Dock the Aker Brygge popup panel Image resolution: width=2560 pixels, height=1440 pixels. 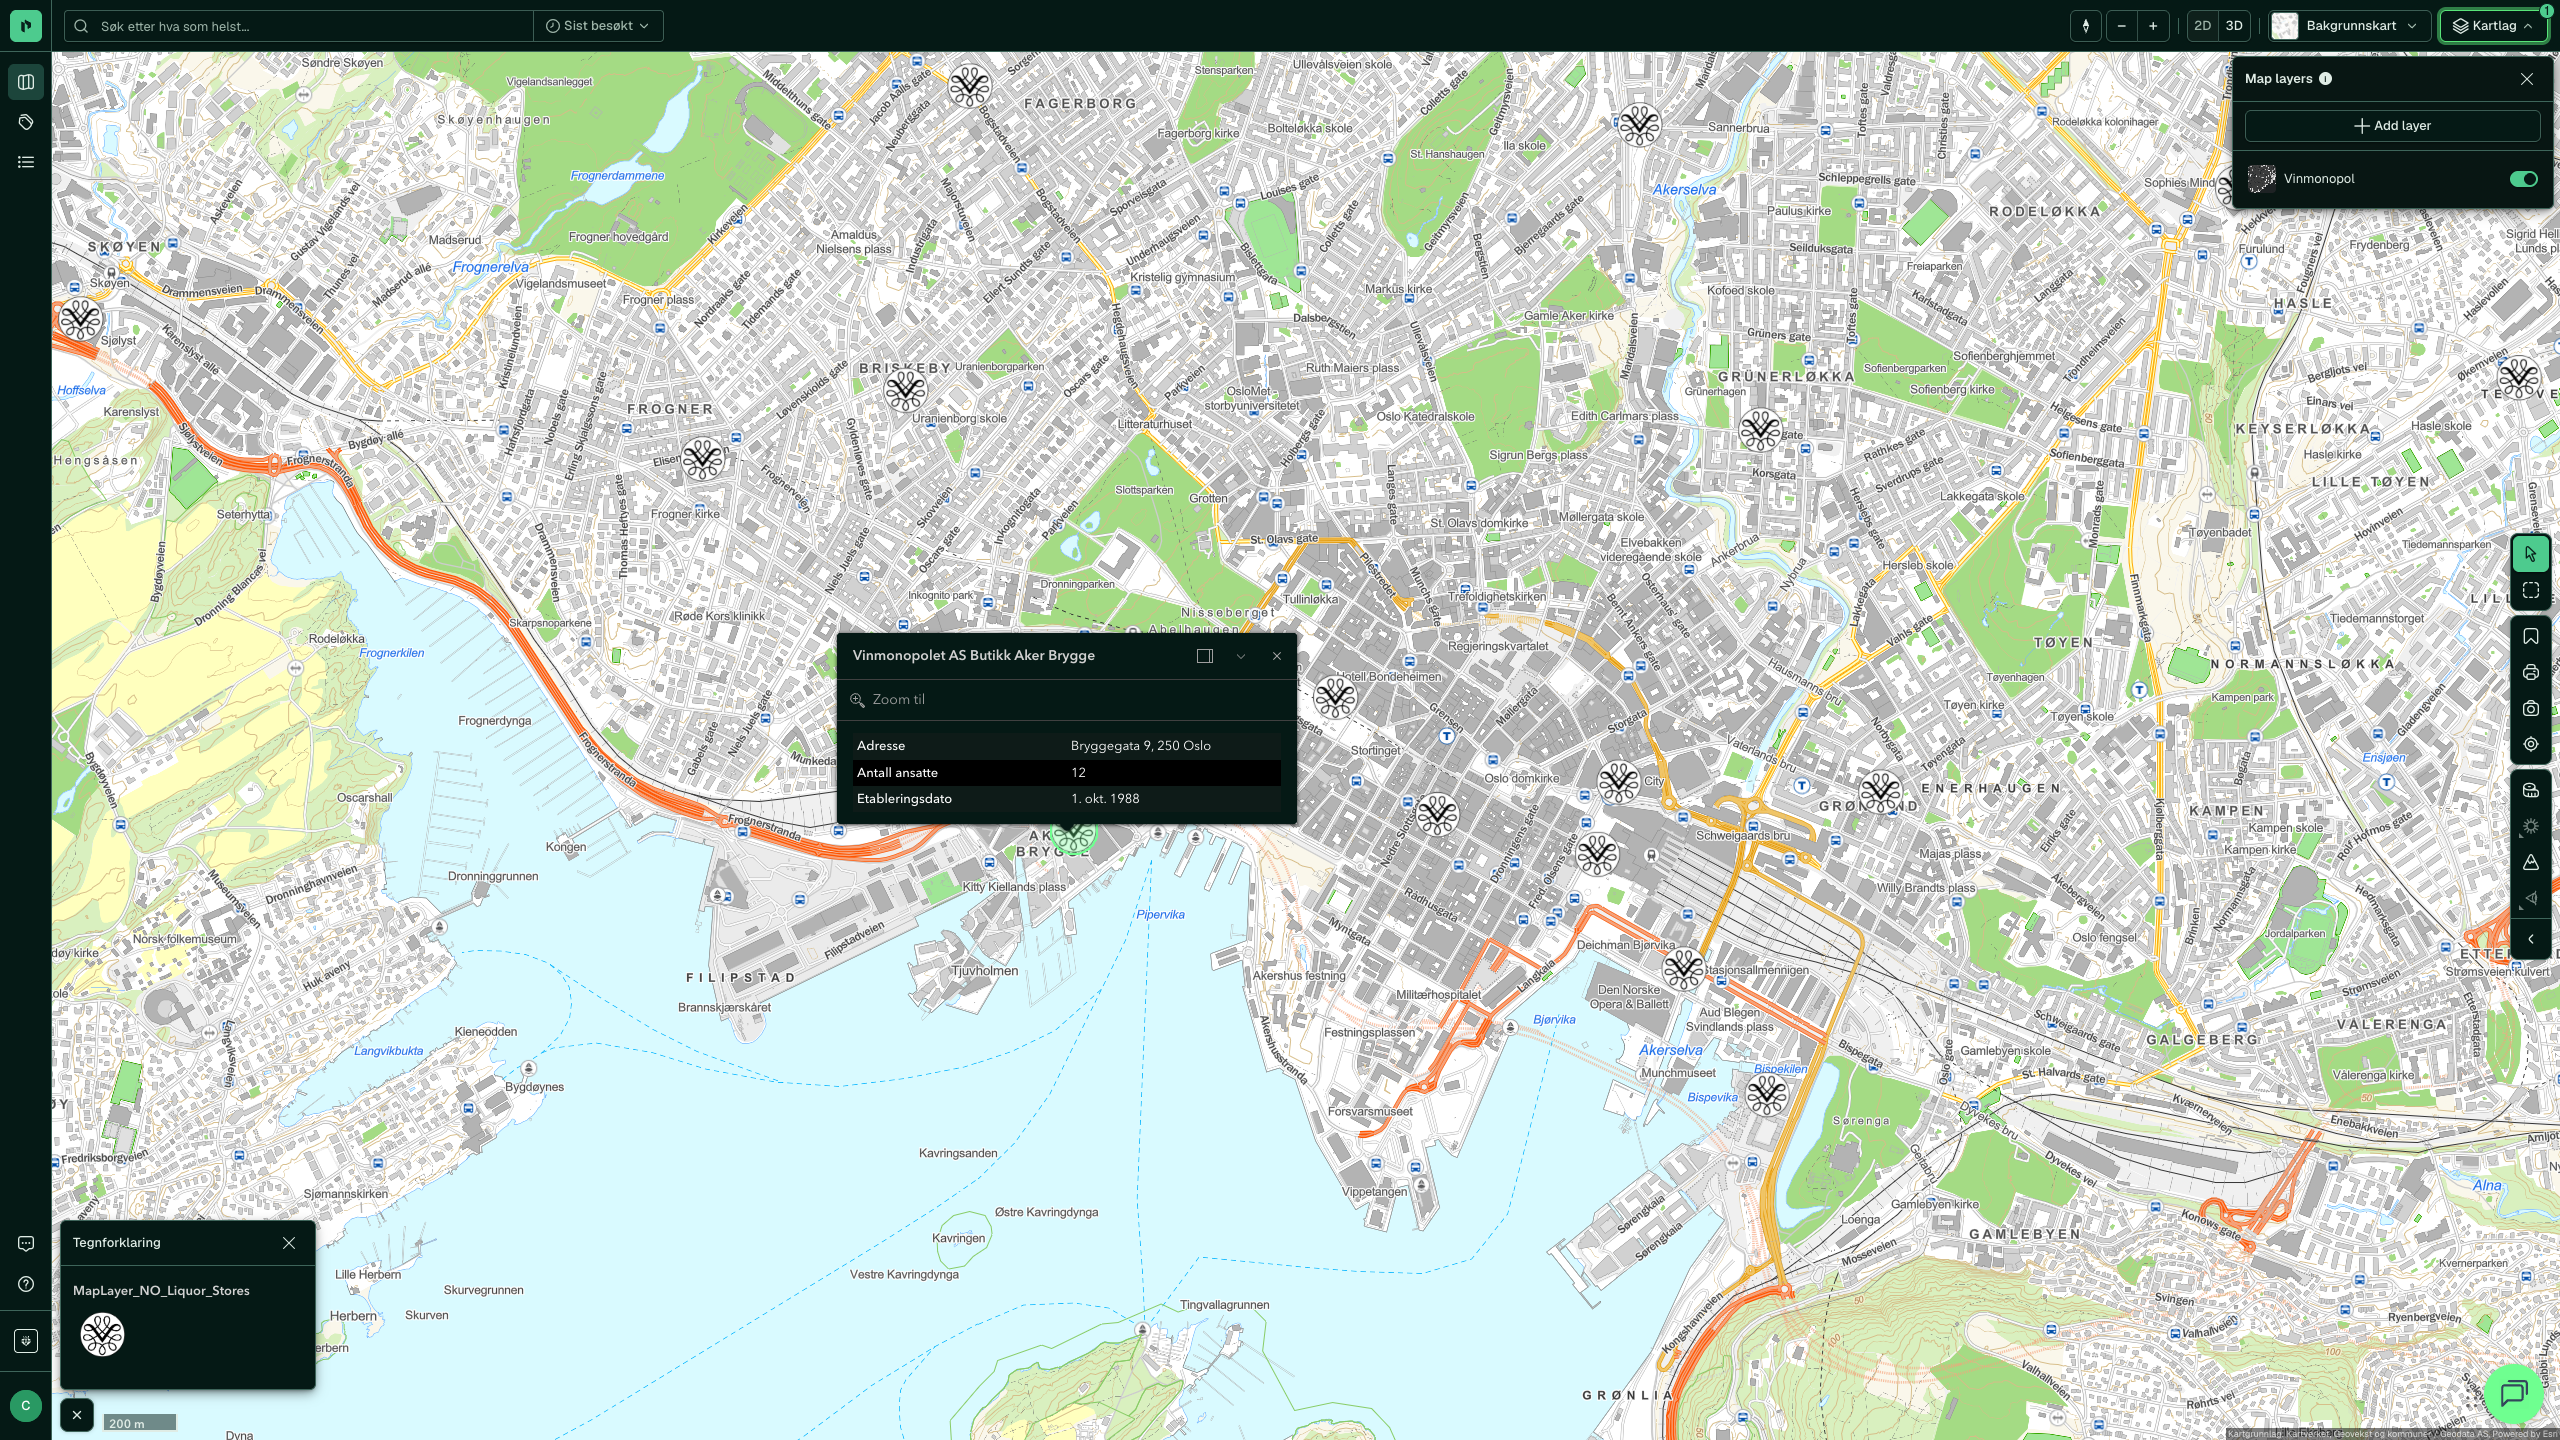coord(1205,656)
